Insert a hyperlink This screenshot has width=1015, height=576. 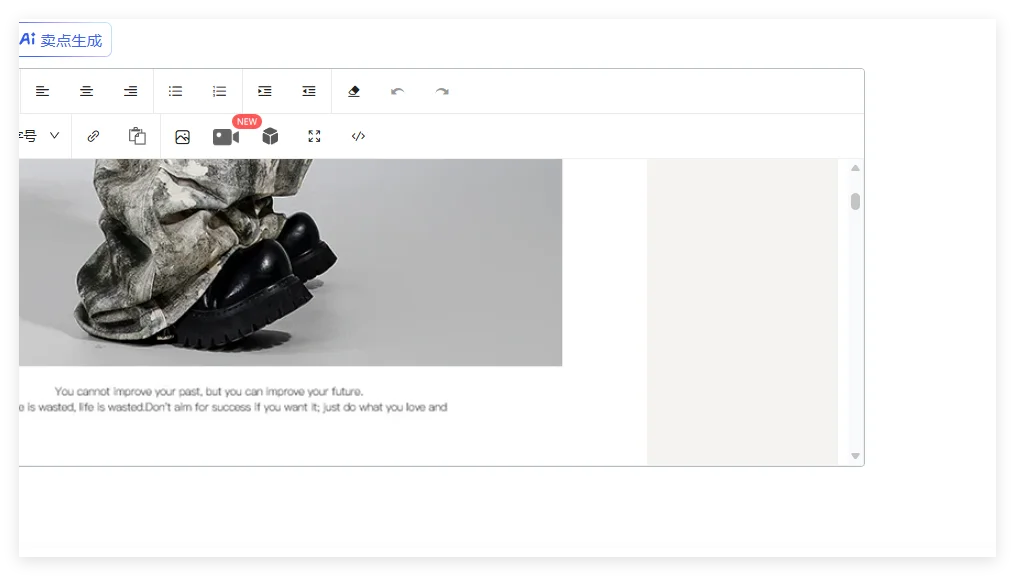click(93, 136)
